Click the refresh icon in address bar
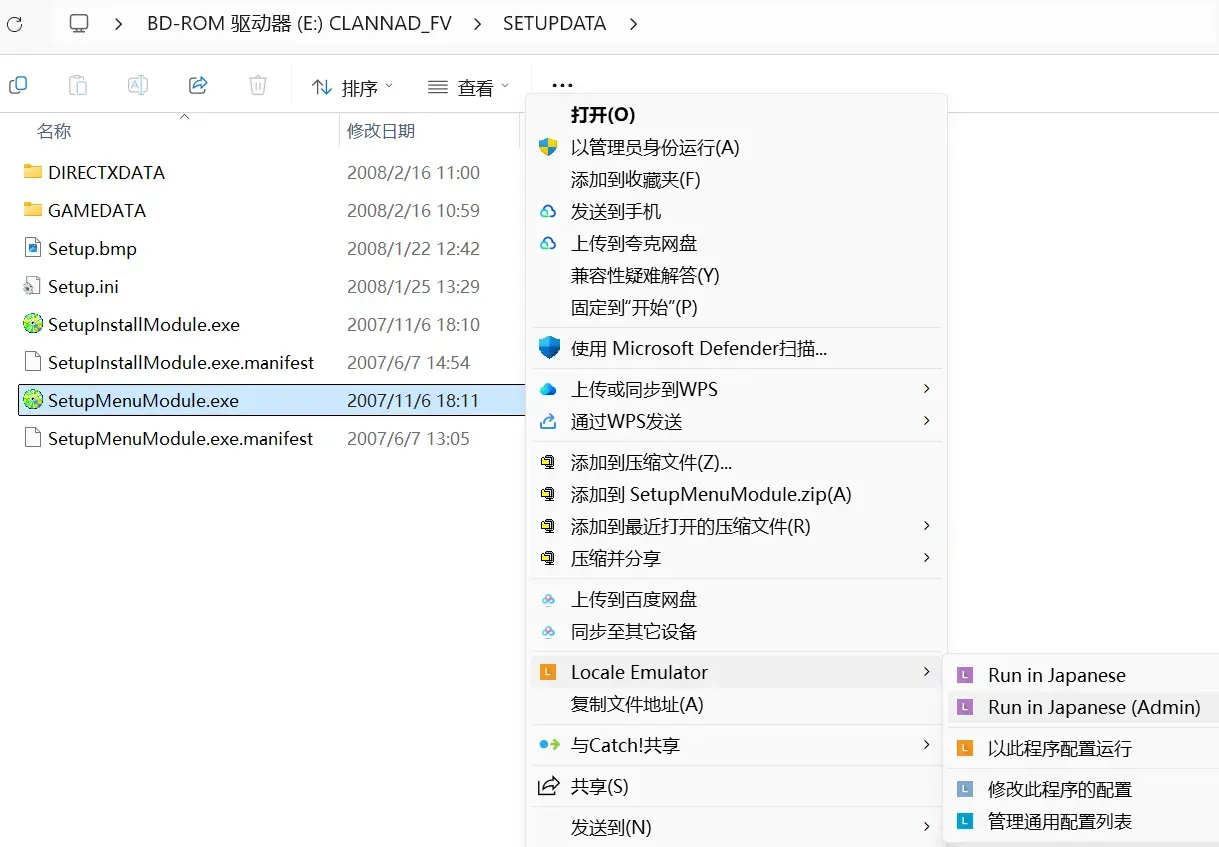The image size is (1219, 847). [13, 23]
